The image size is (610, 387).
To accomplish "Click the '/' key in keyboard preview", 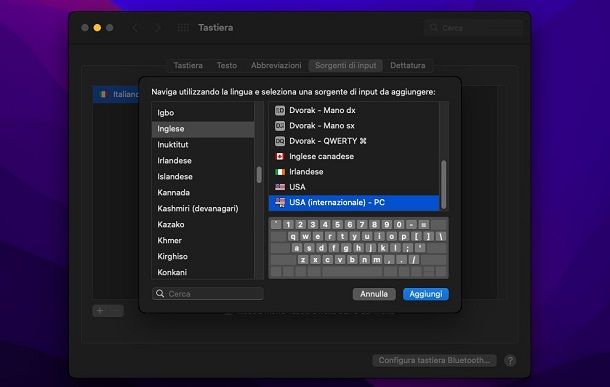I will 414,259.
